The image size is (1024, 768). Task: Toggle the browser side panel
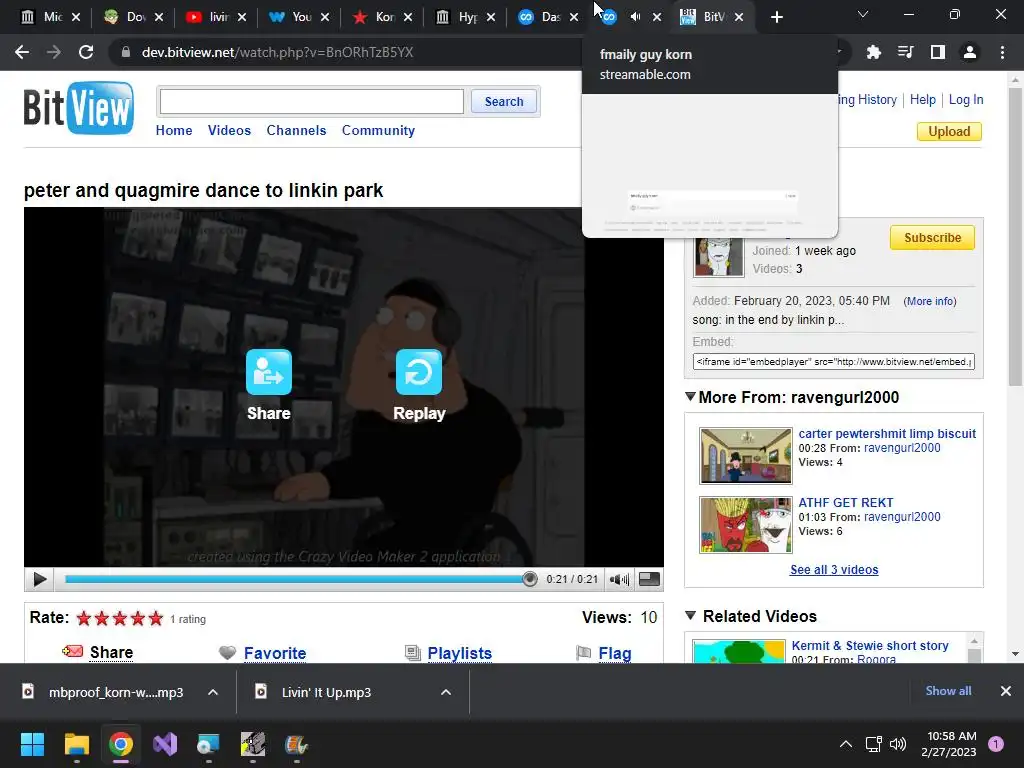pyautogui.click(x=937, y=52)
